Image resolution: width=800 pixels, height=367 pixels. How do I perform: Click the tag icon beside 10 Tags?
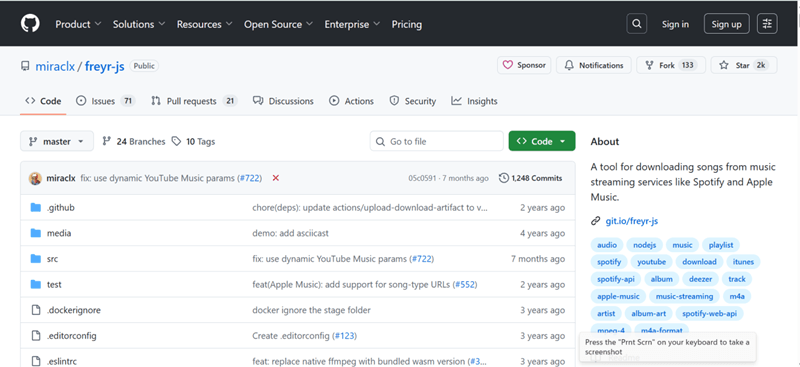pos(177,141)
